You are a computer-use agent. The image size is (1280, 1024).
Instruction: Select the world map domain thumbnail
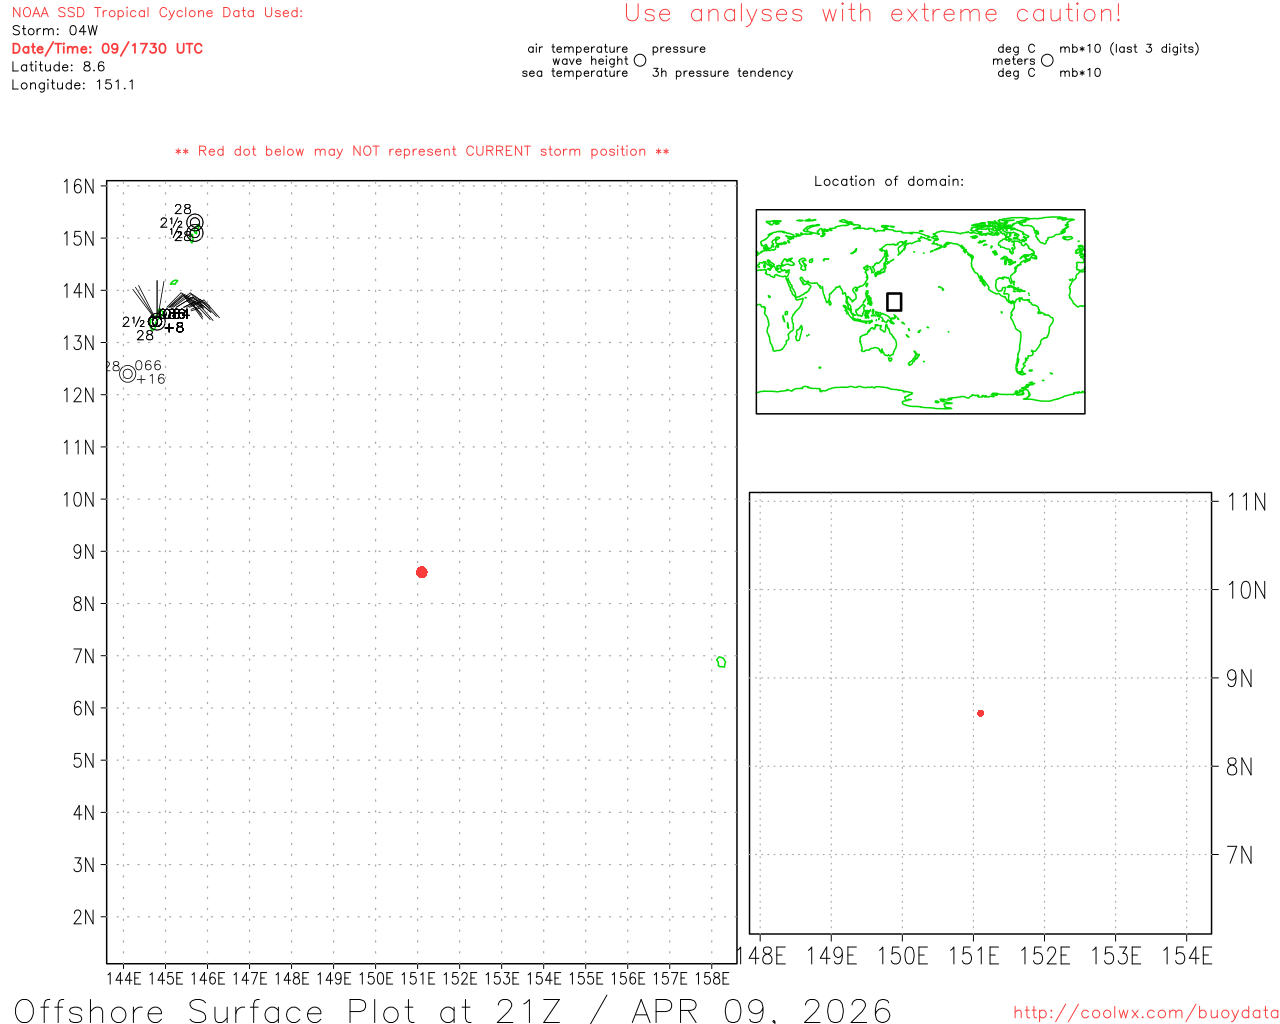[x=920, y=311]
